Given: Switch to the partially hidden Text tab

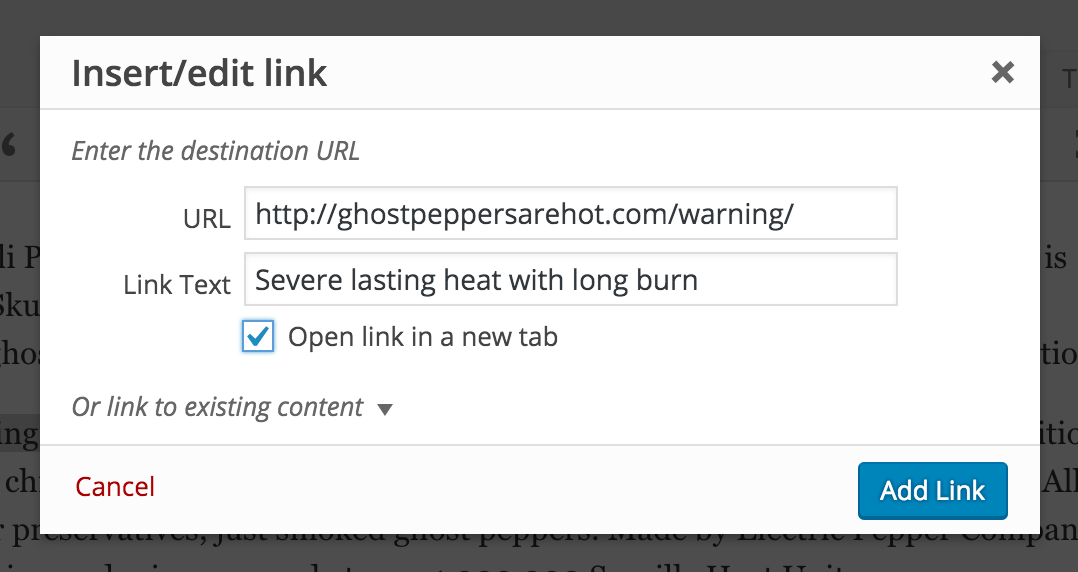Looking at the screenshot, I should (1069, 79).
